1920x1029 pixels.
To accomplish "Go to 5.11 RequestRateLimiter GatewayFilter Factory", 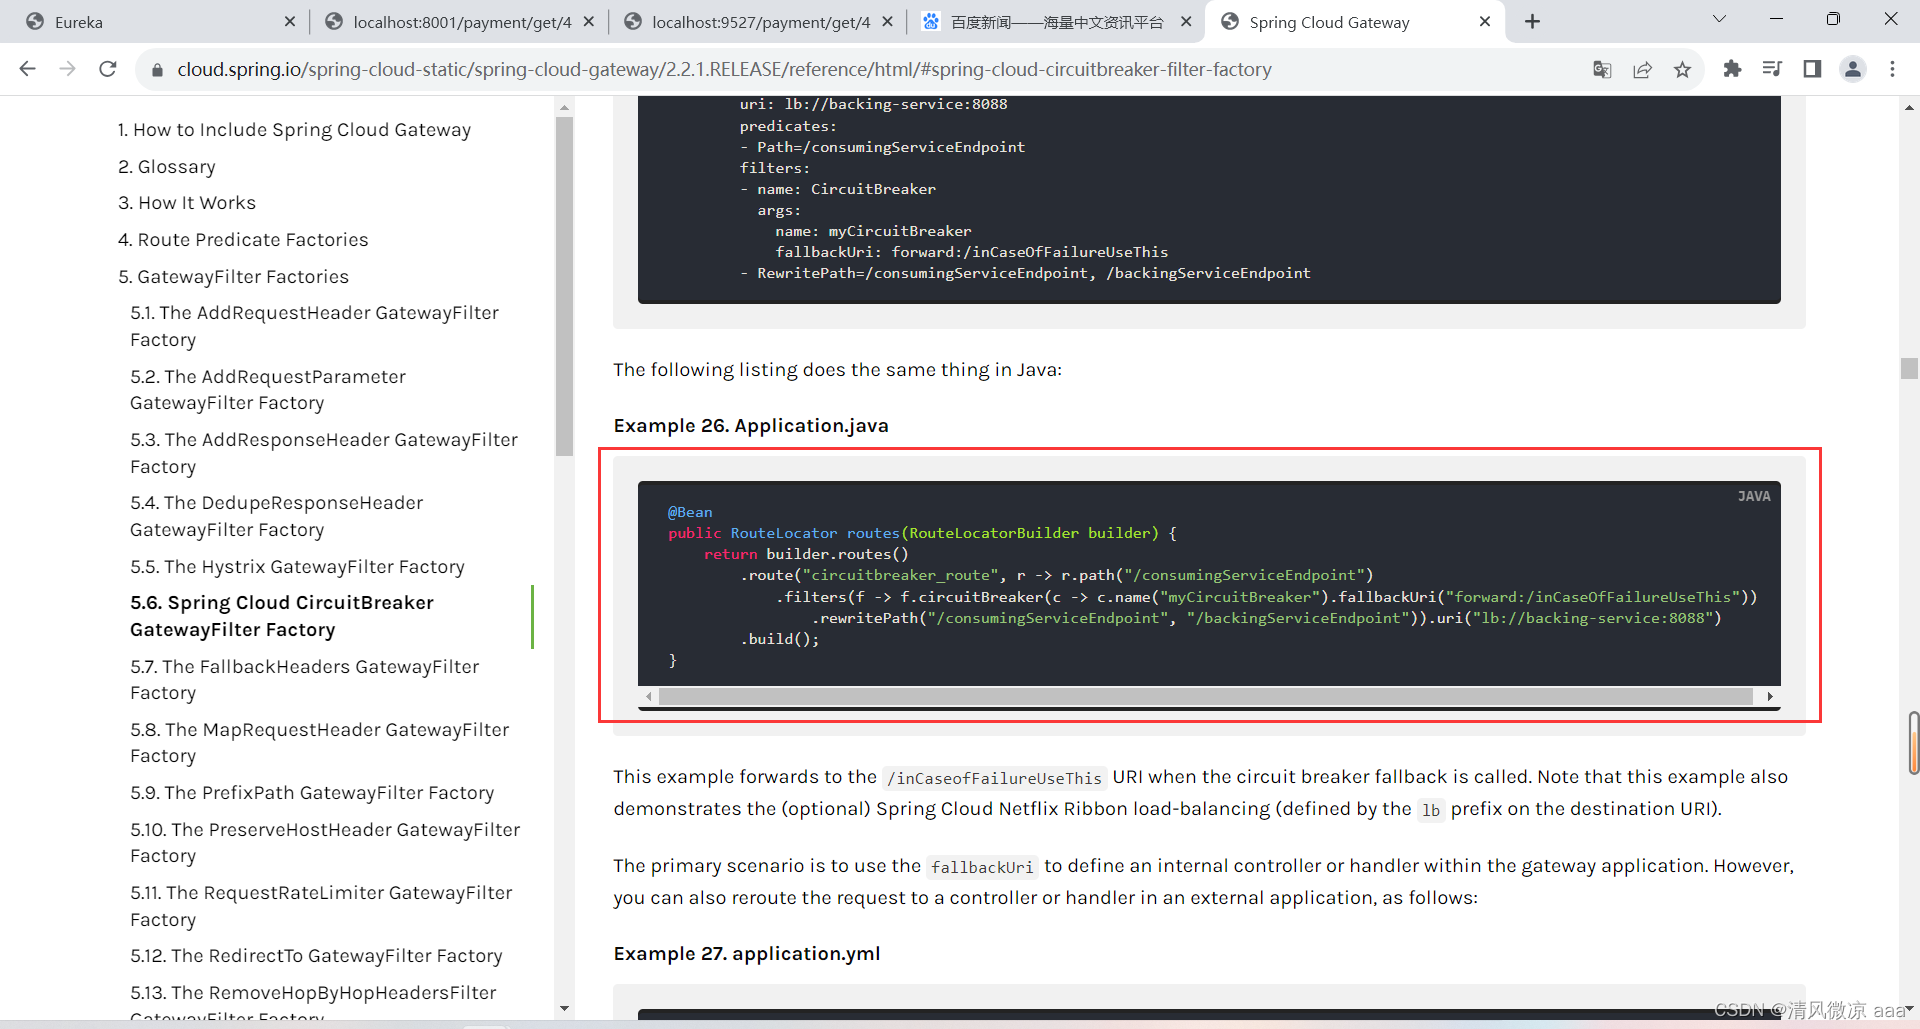I will click(321, 906).
